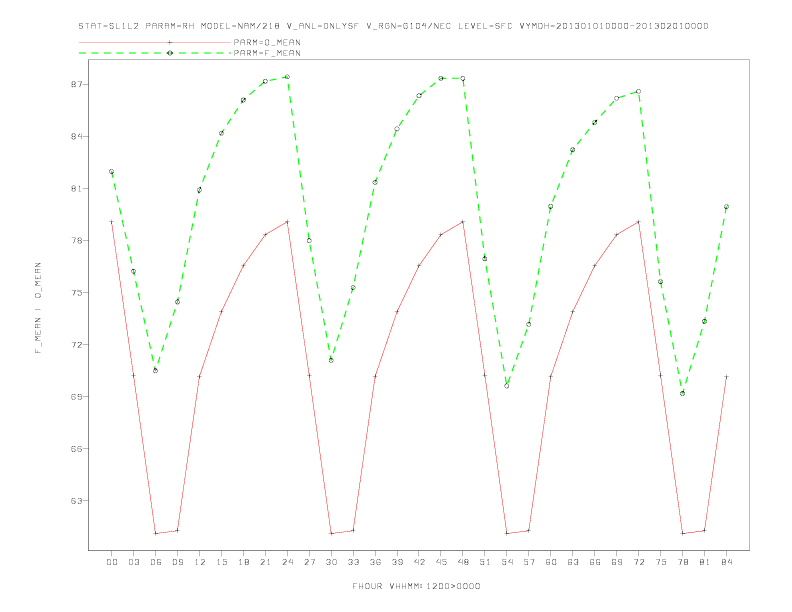Select the green F_MEAN circle marker at hour 00
Image resolution: width=792 pixels, height=612 pixels.
112,172
